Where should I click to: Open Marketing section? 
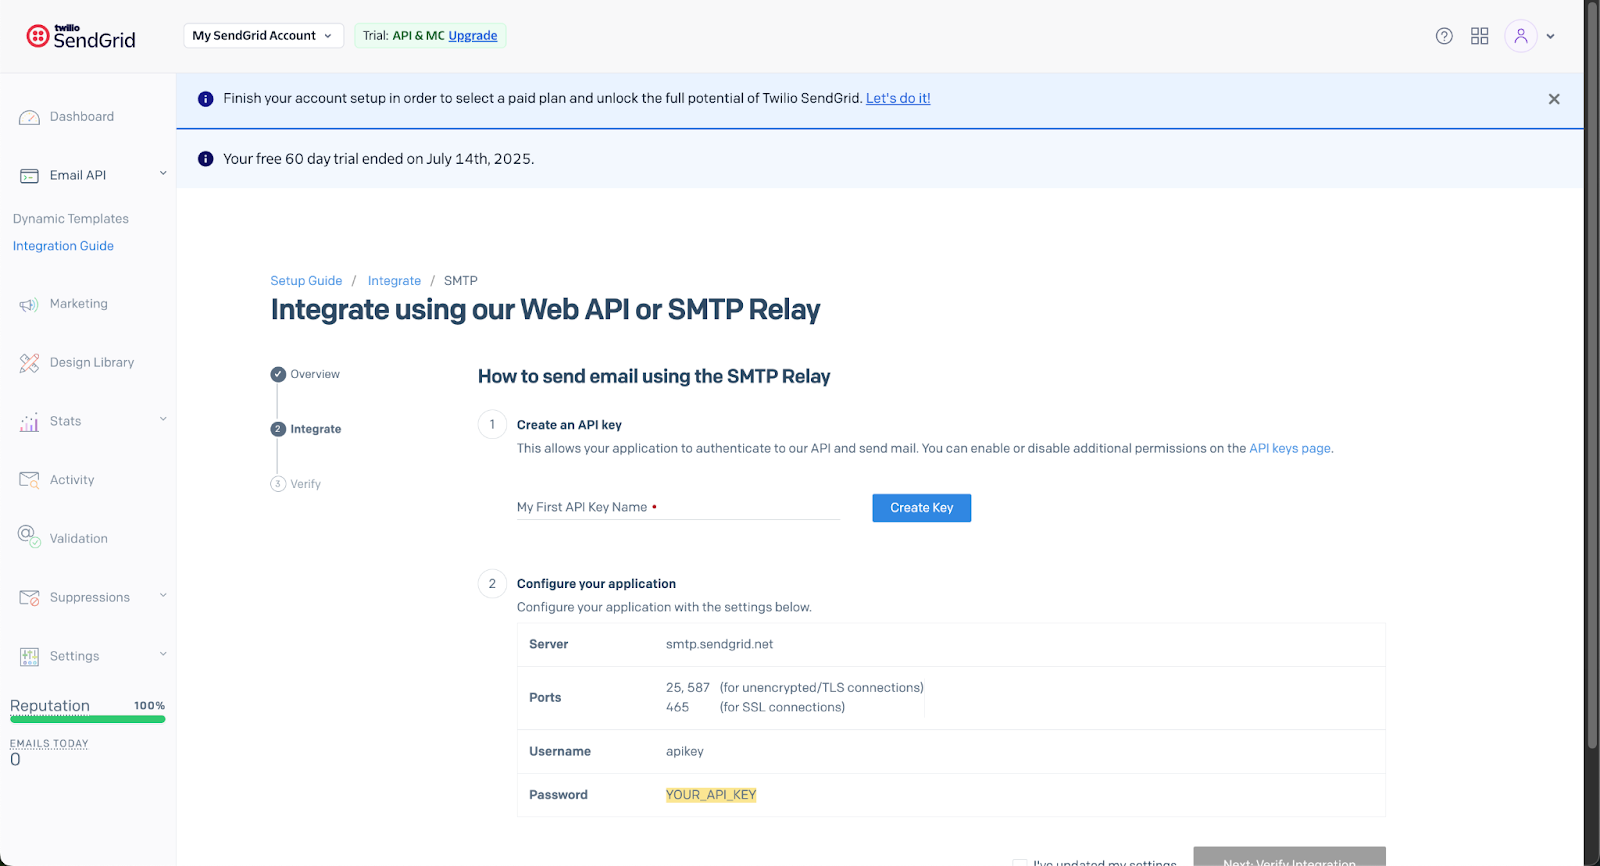(79, 304)
